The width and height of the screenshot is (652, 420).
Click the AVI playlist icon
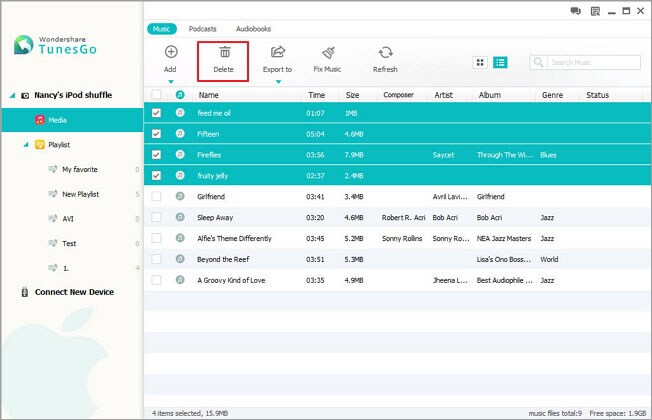(53, 218)
